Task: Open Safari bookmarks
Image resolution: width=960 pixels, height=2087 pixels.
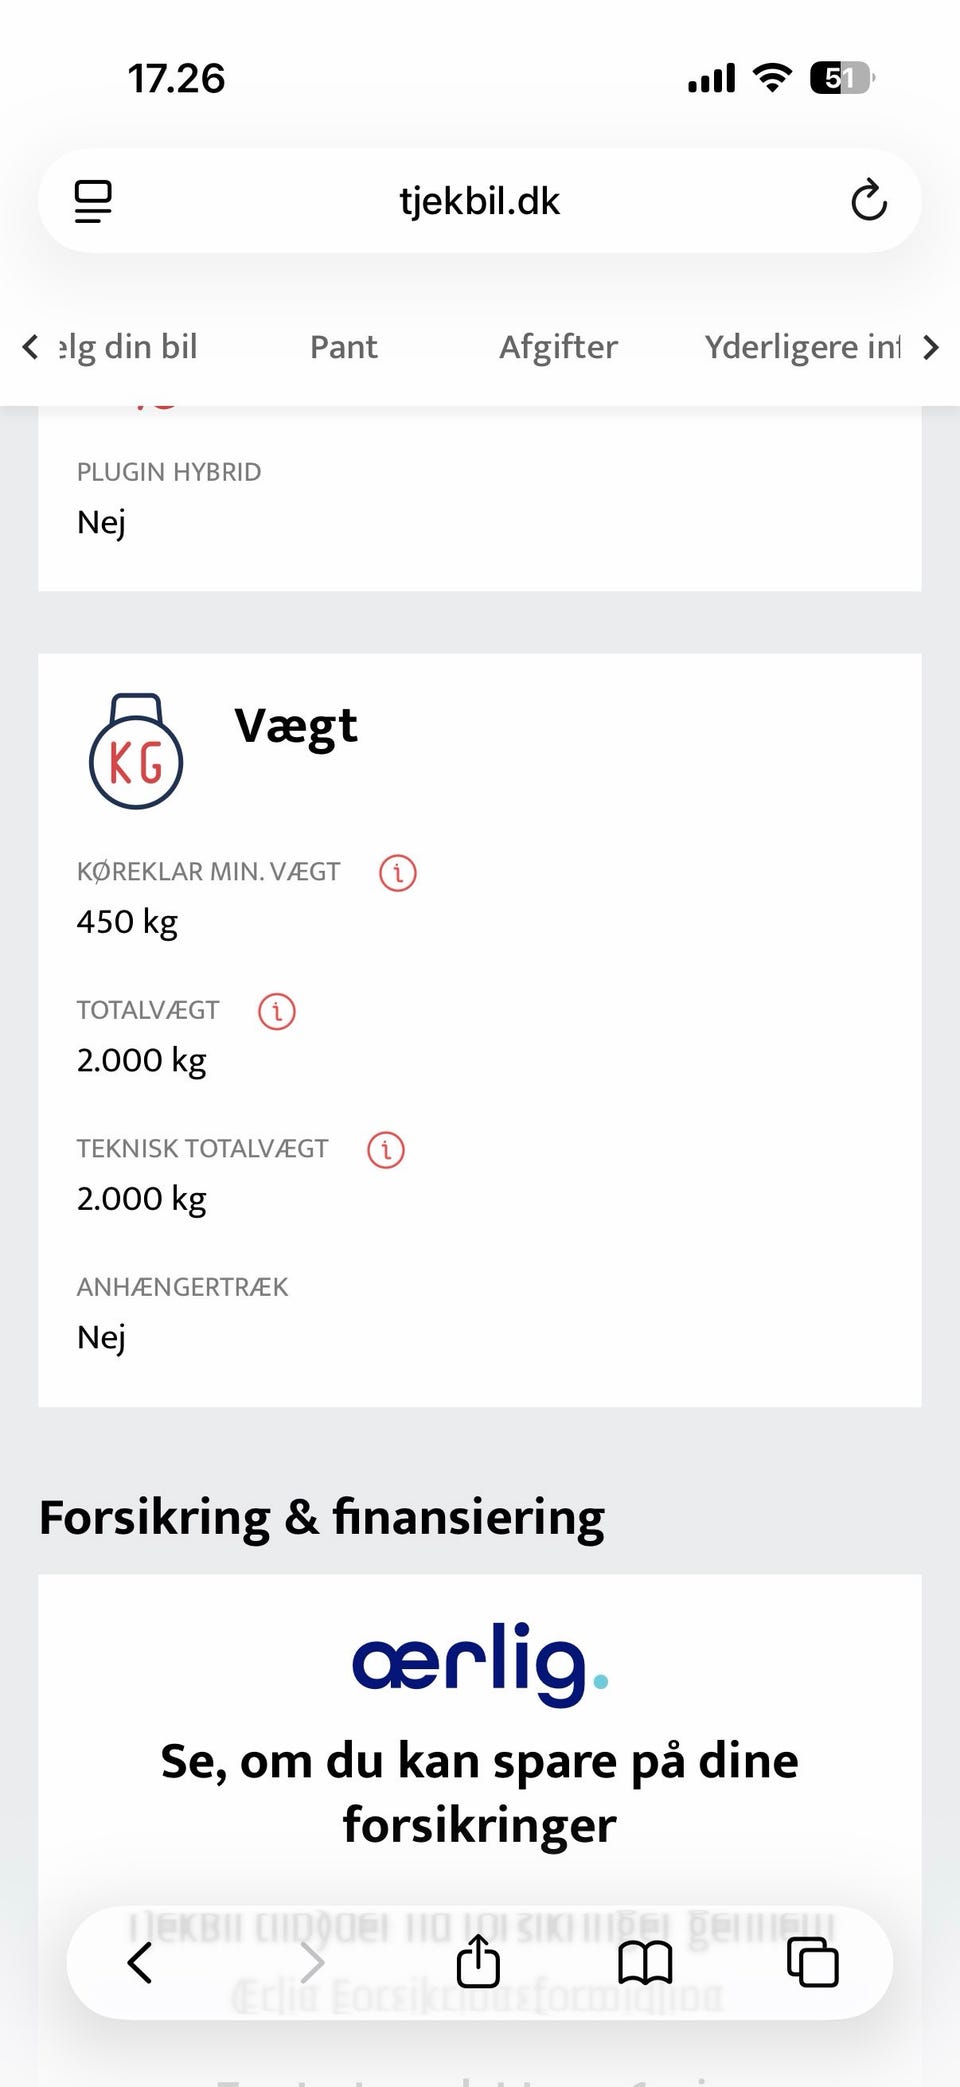Action: point(645,1962)
